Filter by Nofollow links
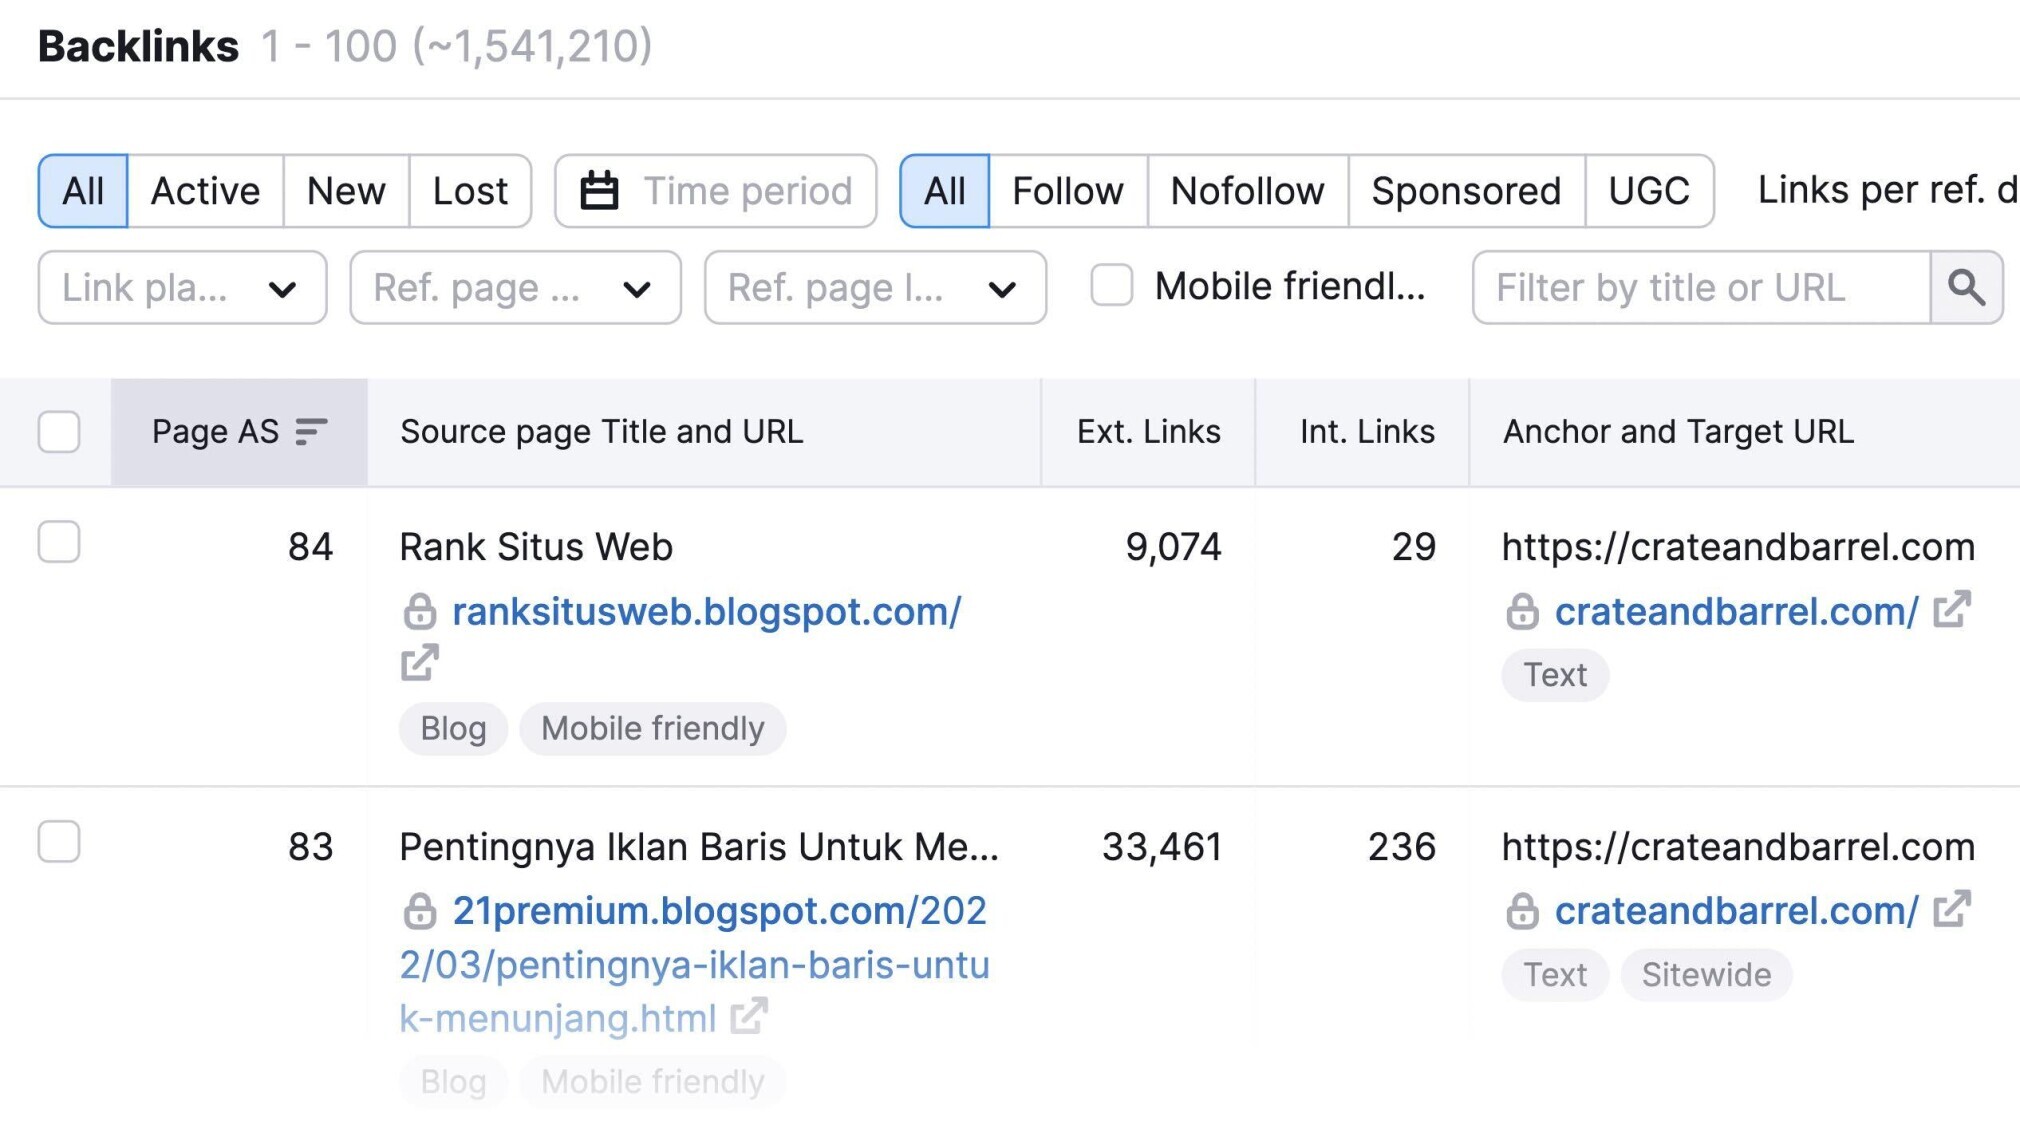 click(x=1247, y=191)
